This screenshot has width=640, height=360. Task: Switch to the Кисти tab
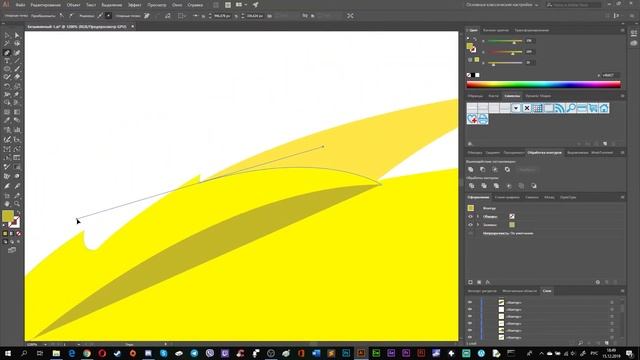[493, 96]
